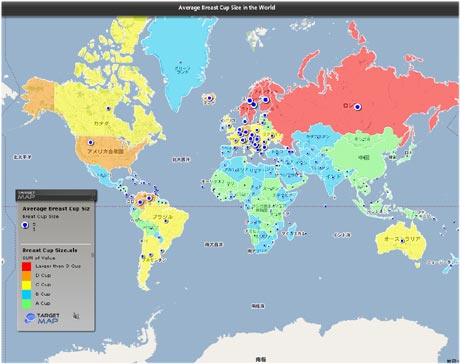The image size is (460, 364).
Task: Click the TargetMap legend header bar
Action: (56, 195)
